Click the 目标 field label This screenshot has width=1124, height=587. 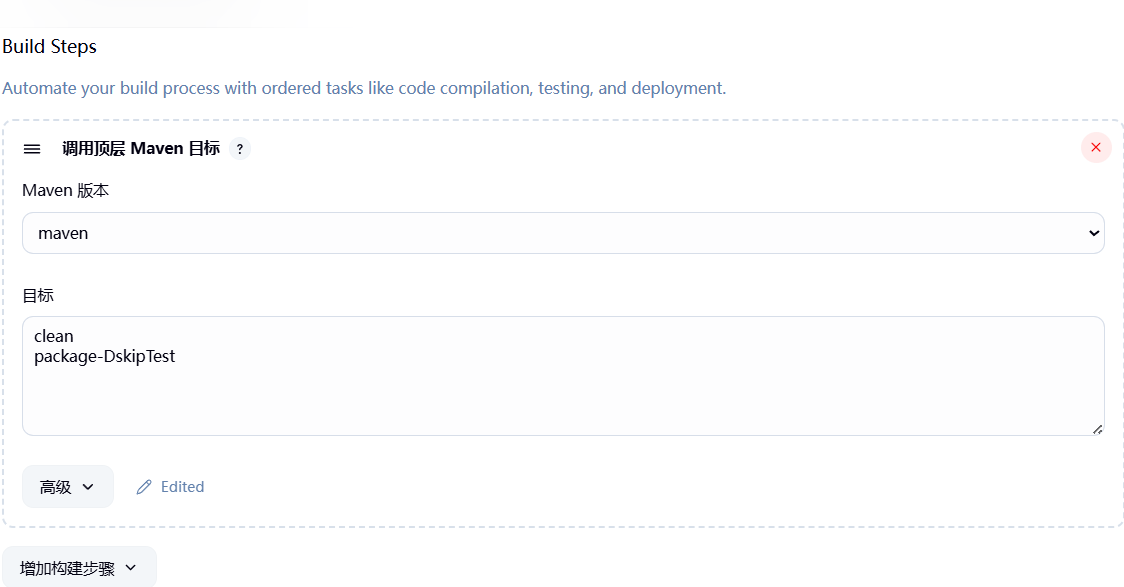click(38, 295)
